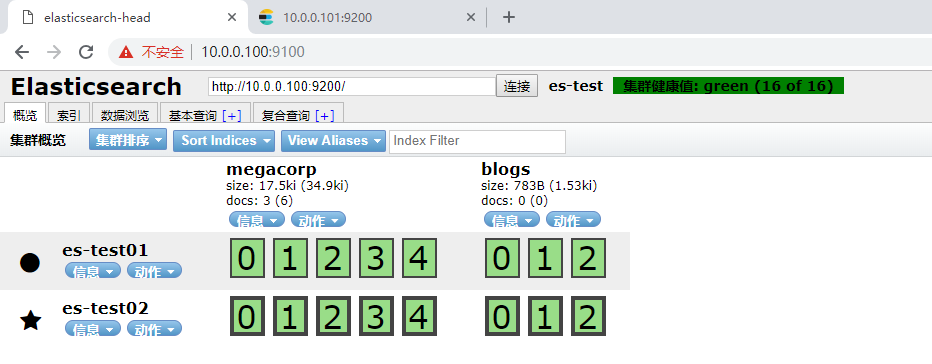Click megacorp shard 3 on es-test01
This screenshot has width=932, height=364.
[x=376, y=258]
